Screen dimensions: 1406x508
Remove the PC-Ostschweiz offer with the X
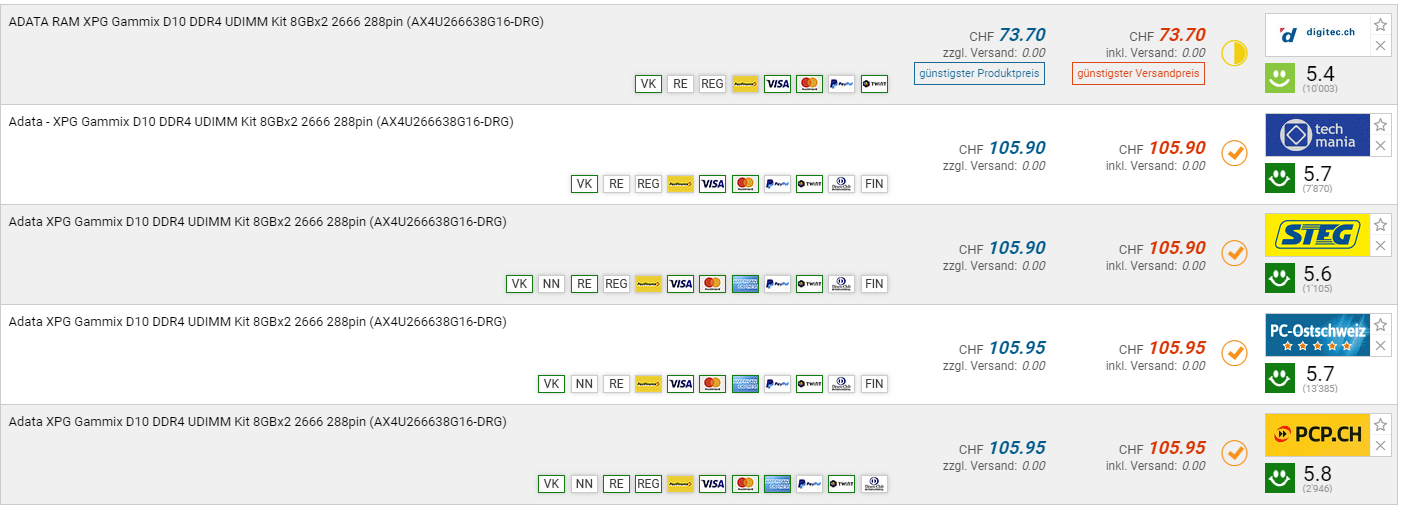click(x=1380, y=346)
